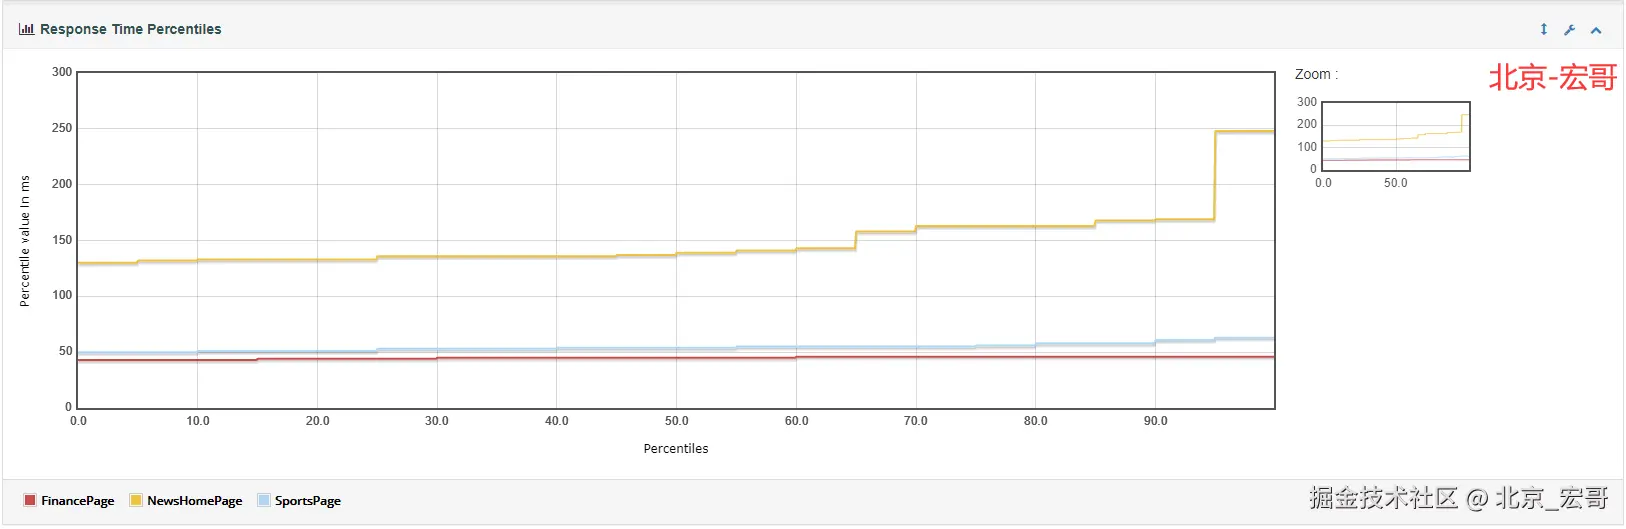The width and height of the screenshot is (1626, 529).
Task: Click the 250 tick on the main y-axis
Action: pos(62,128)
